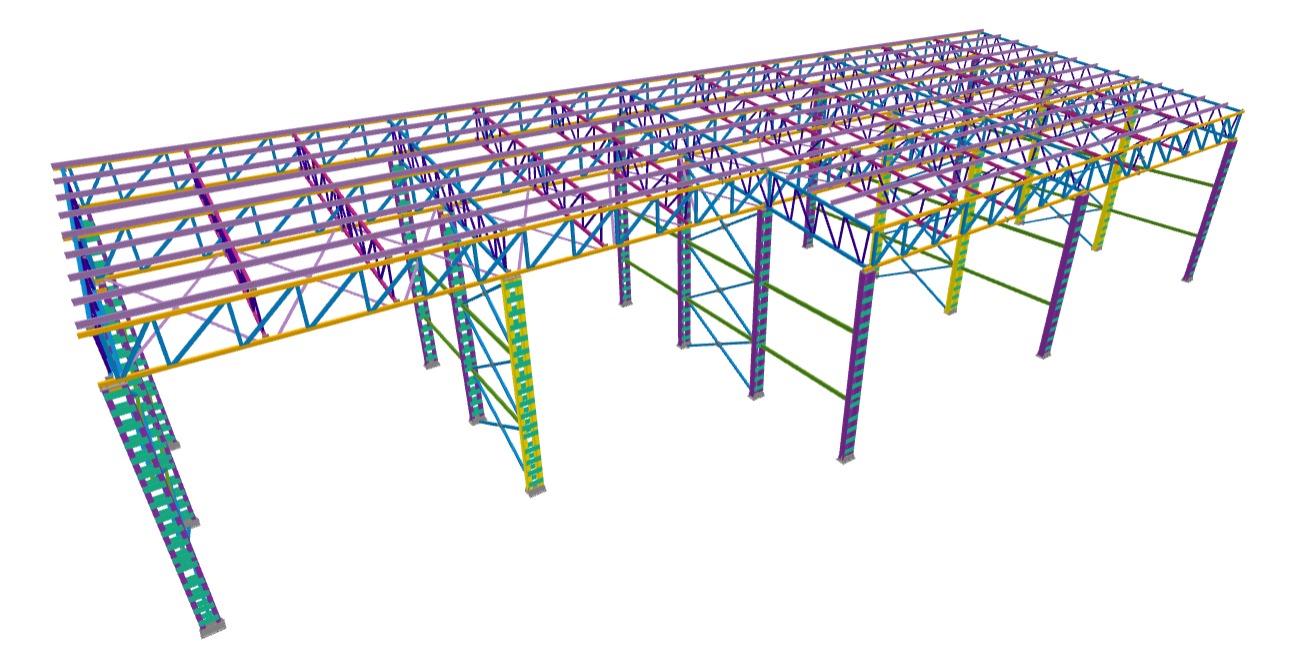Screen dimensions: 1304x662
Task: Select the gray base plate of the front-left corner column
Action: point(212,628)
